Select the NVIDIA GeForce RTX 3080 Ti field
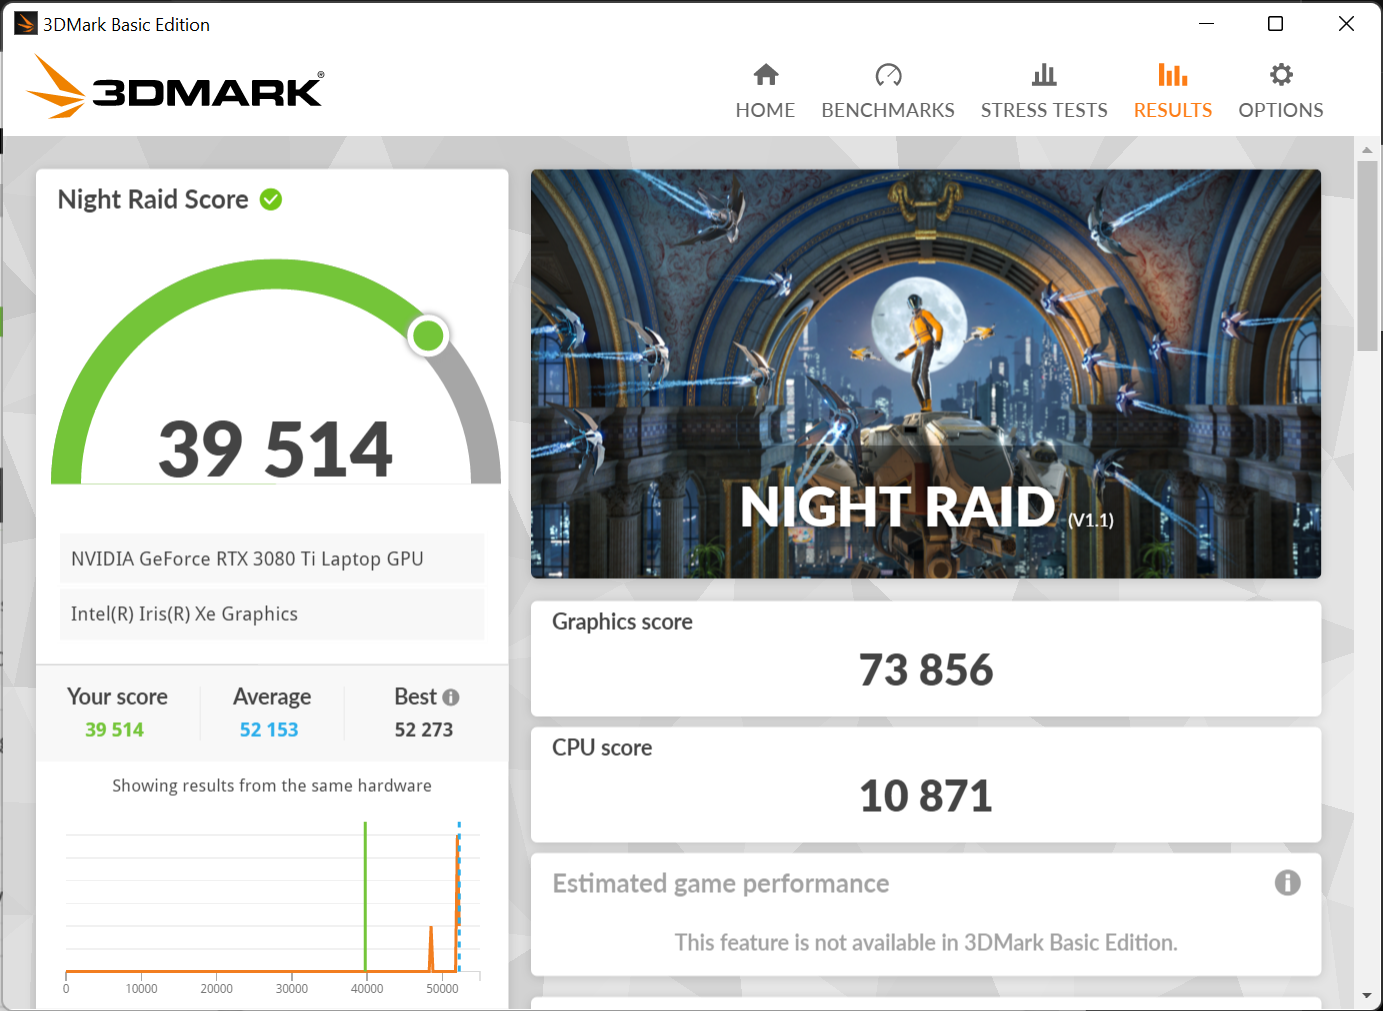Viewport: 1383px width, 1011px height. pyautogui.click(x=272, y=559)
